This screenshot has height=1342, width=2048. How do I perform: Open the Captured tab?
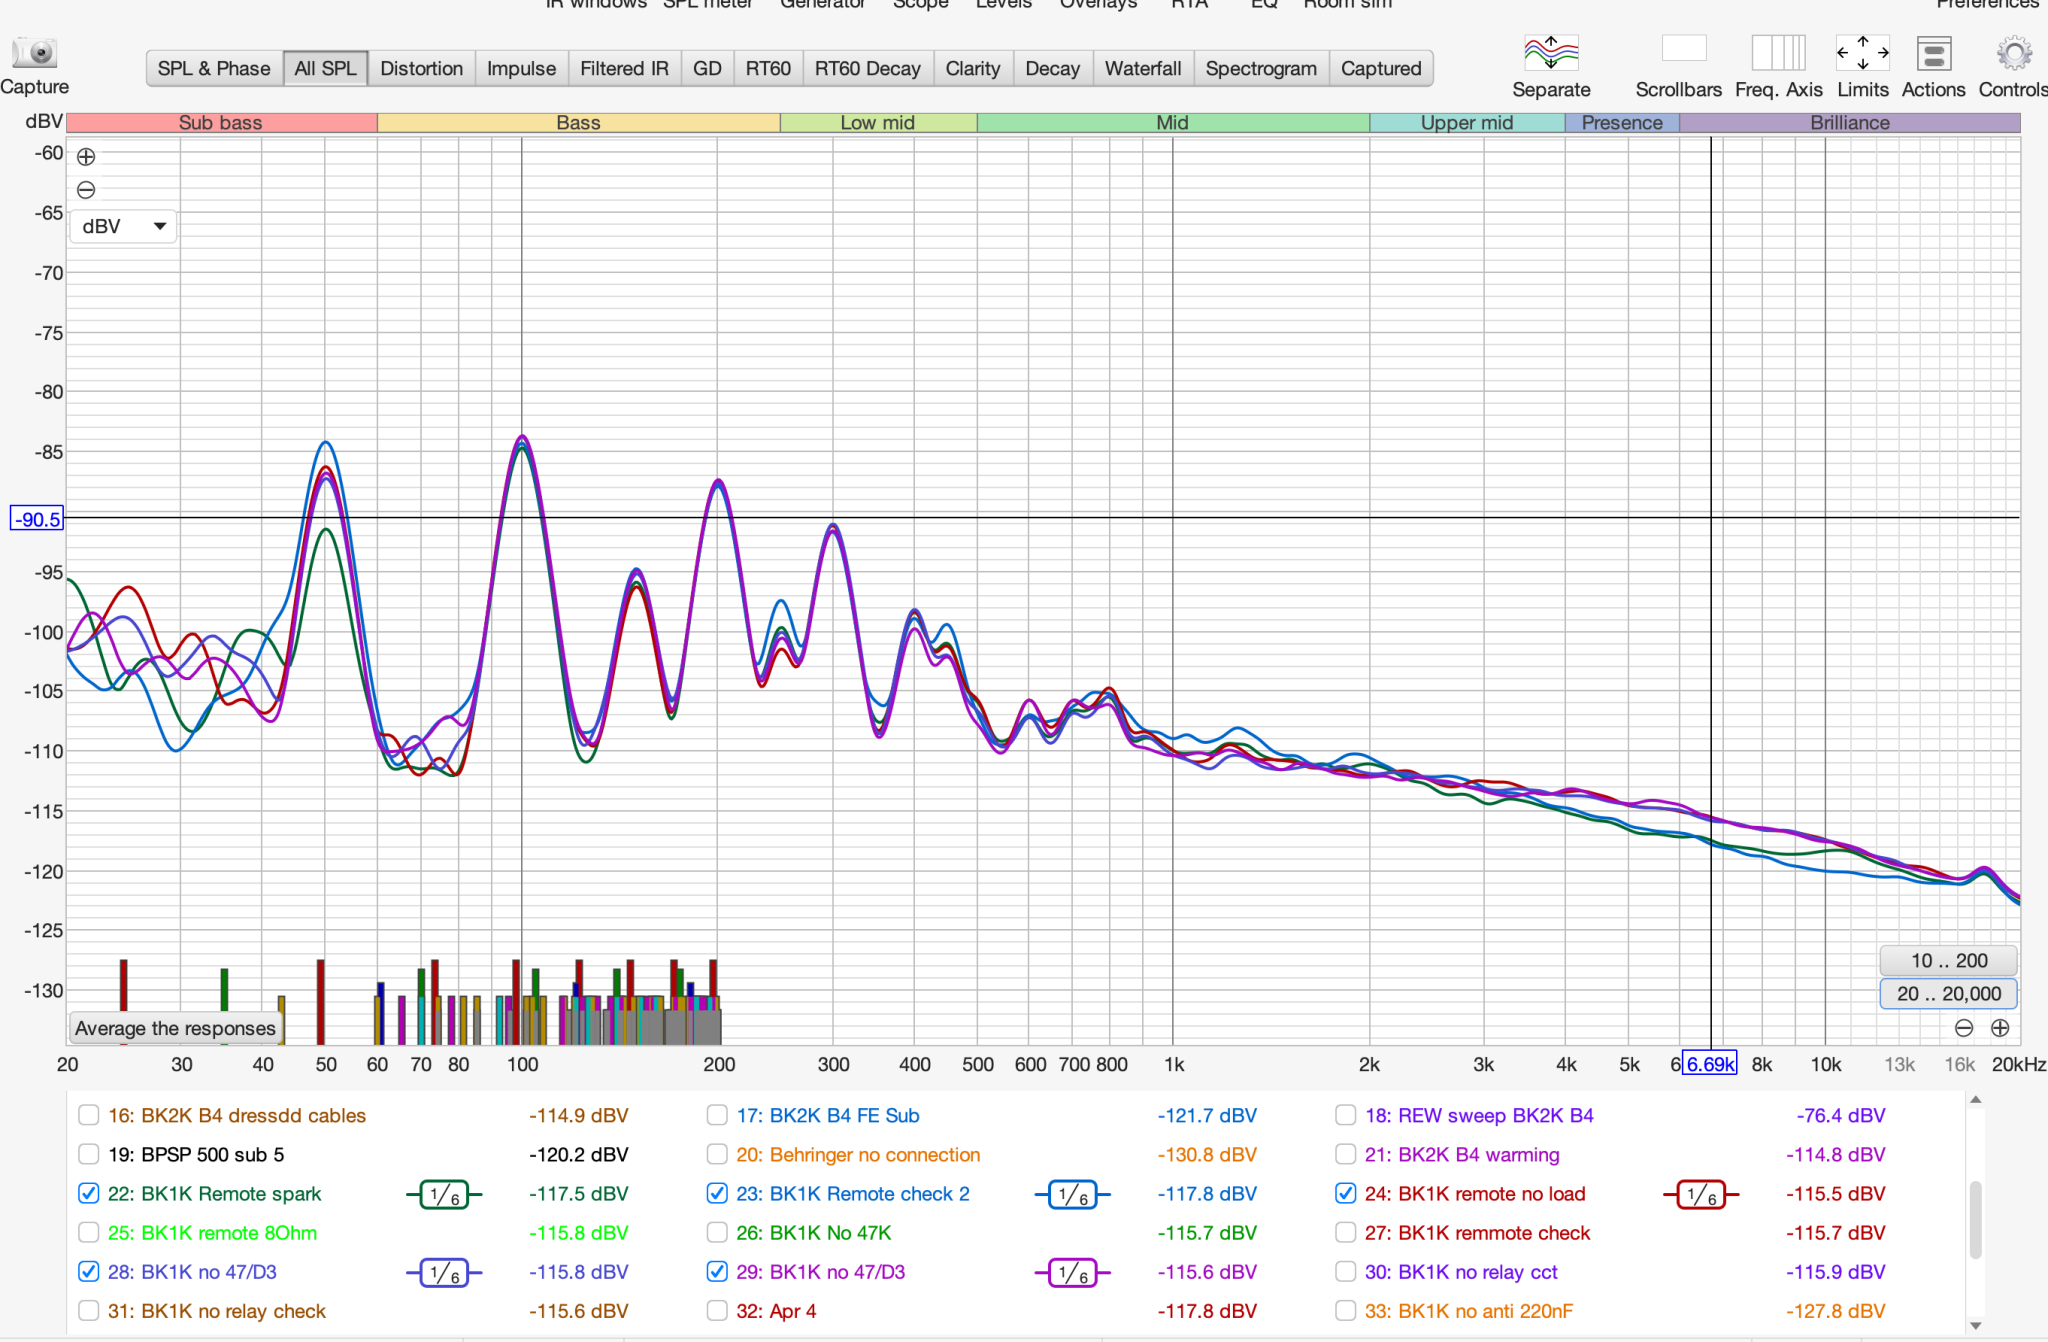click(1381, 68)
